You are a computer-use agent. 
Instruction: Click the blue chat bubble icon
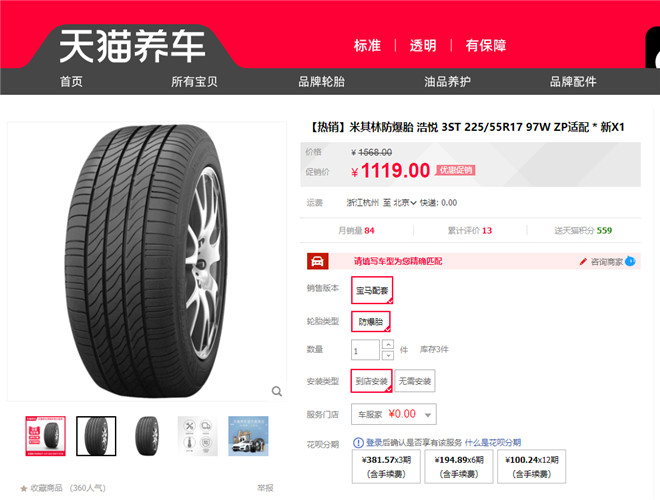(630, 261)
